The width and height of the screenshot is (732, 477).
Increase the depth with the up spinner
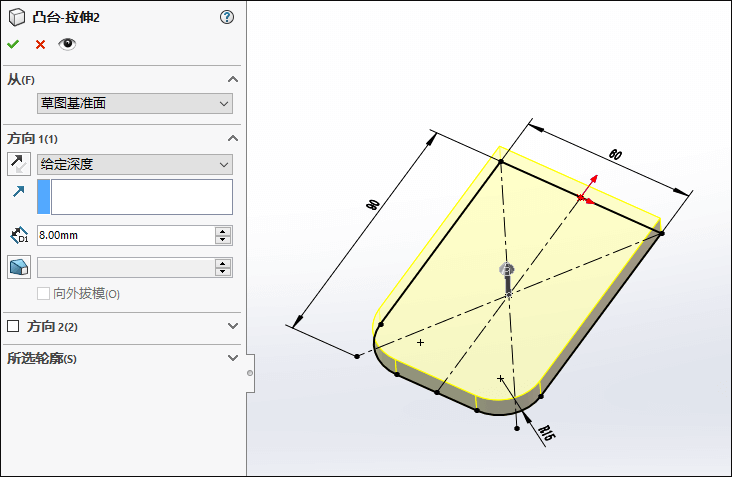point(223,231)
